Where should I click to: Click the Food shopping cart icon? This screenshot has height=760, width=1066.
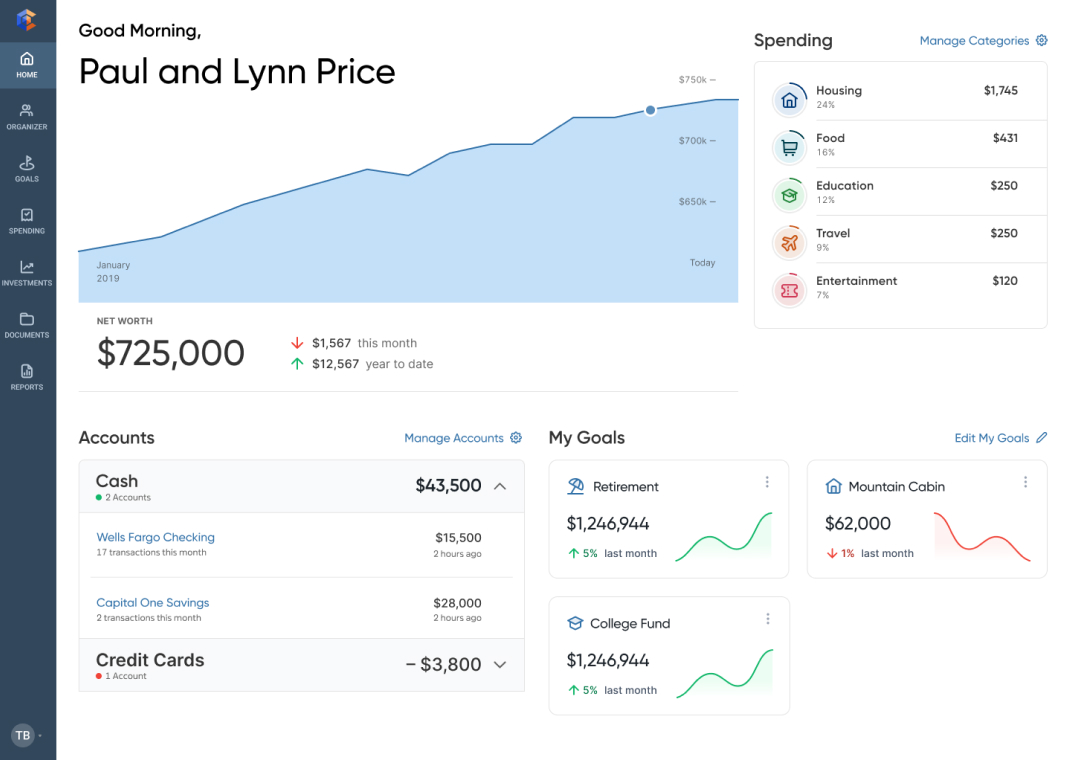coord(789,148)
